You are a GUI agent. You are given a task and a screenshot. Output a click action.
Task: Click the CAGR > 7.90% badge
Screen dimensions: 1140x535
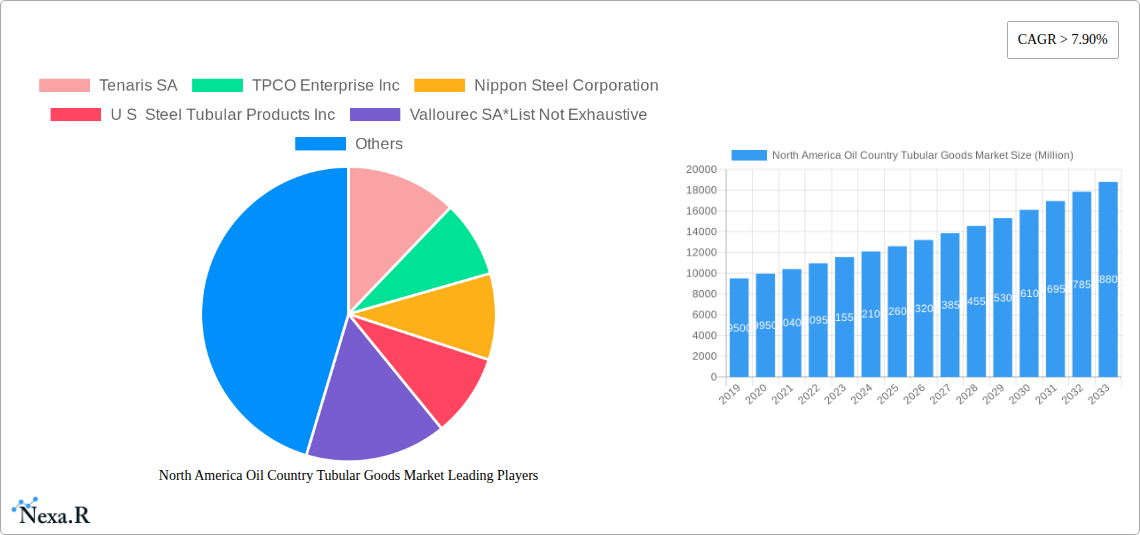(x=1062, y=40)
